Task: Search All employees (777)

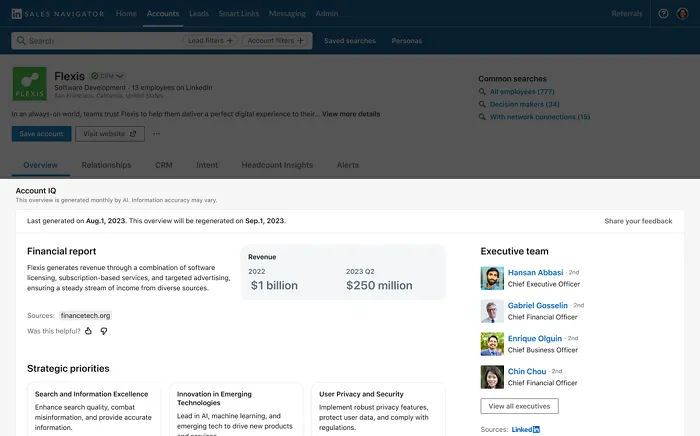Action: (x=522, y=91)
